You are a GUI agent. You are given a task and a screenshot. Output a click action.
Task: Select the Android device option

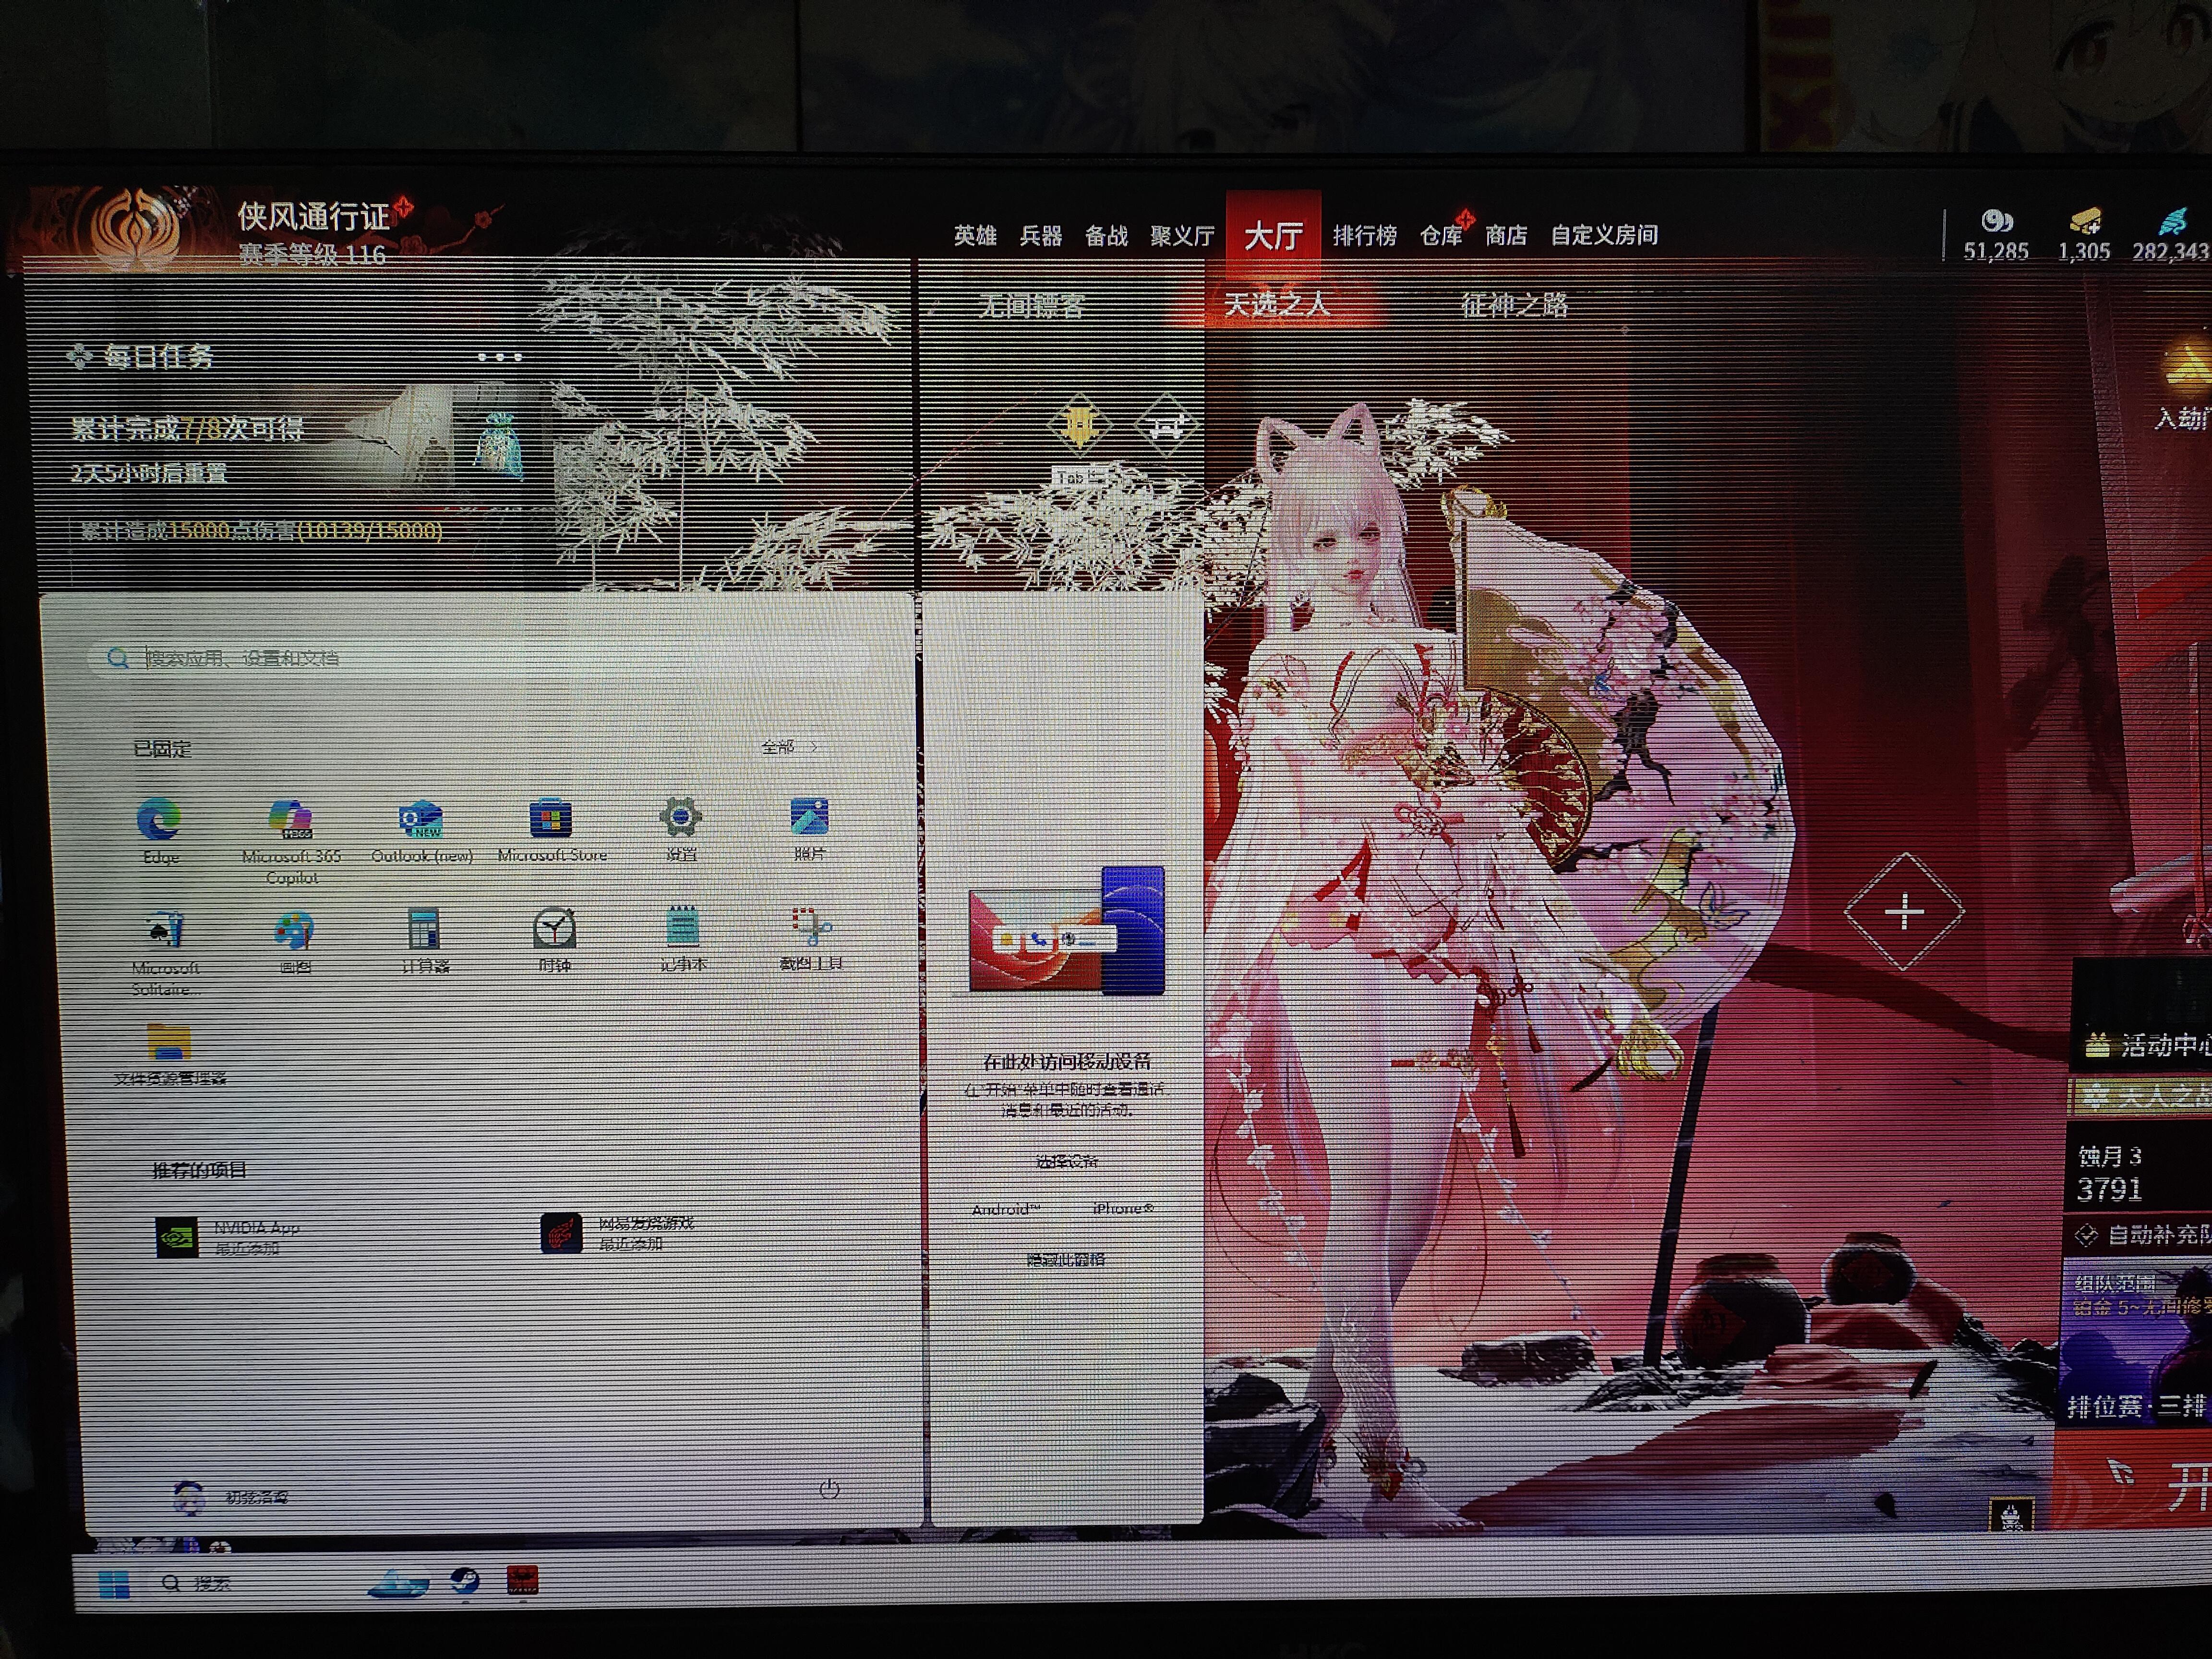point(1006,1209)
